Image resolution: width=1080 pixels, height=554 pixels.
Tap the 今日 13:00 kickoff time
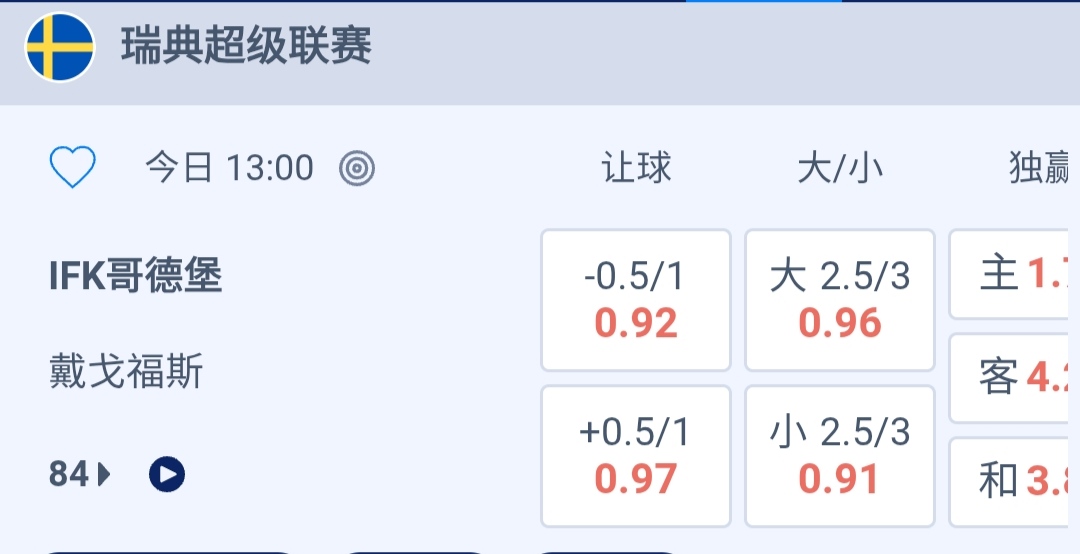point(229,168)
